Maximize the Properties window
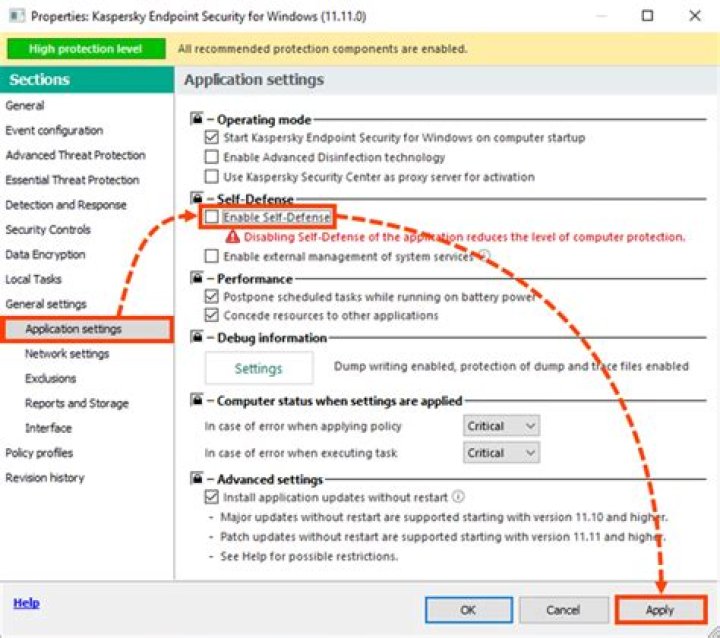The width and height of the screenshot is (720, 638). click(647, 16)
